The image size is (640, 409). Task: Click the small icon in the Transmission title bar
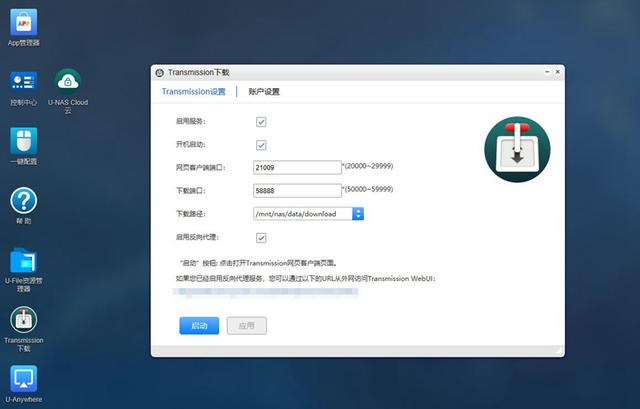pos(160,73)
